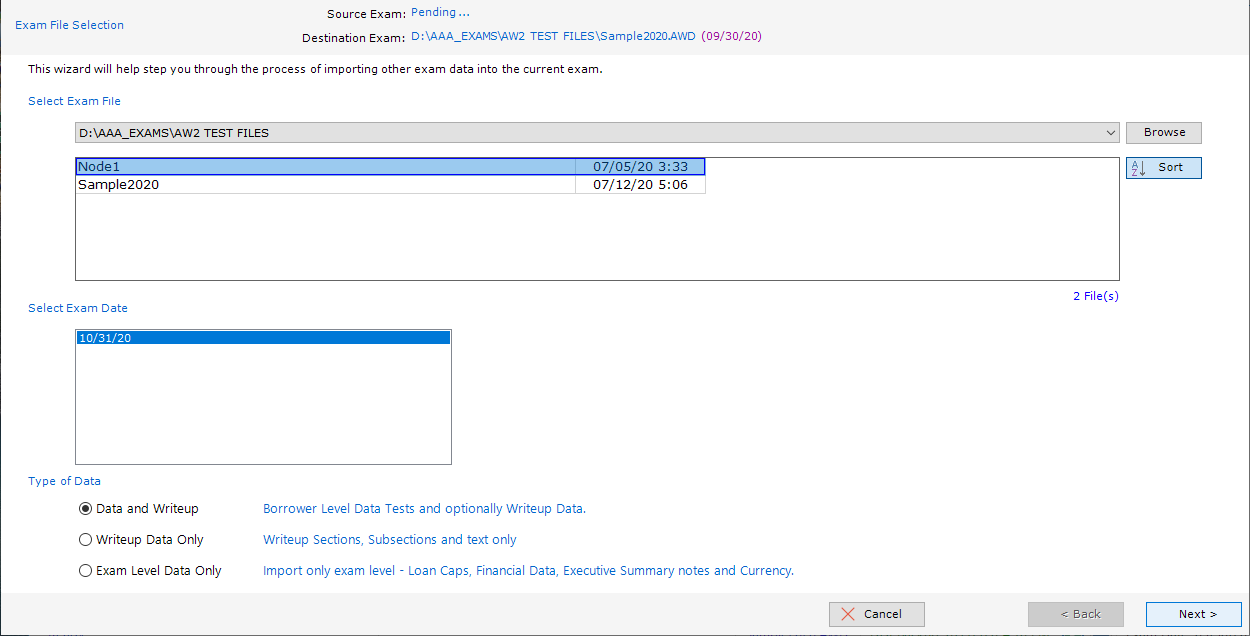Expand the exam folder path dropdown

coord(1111,133)
